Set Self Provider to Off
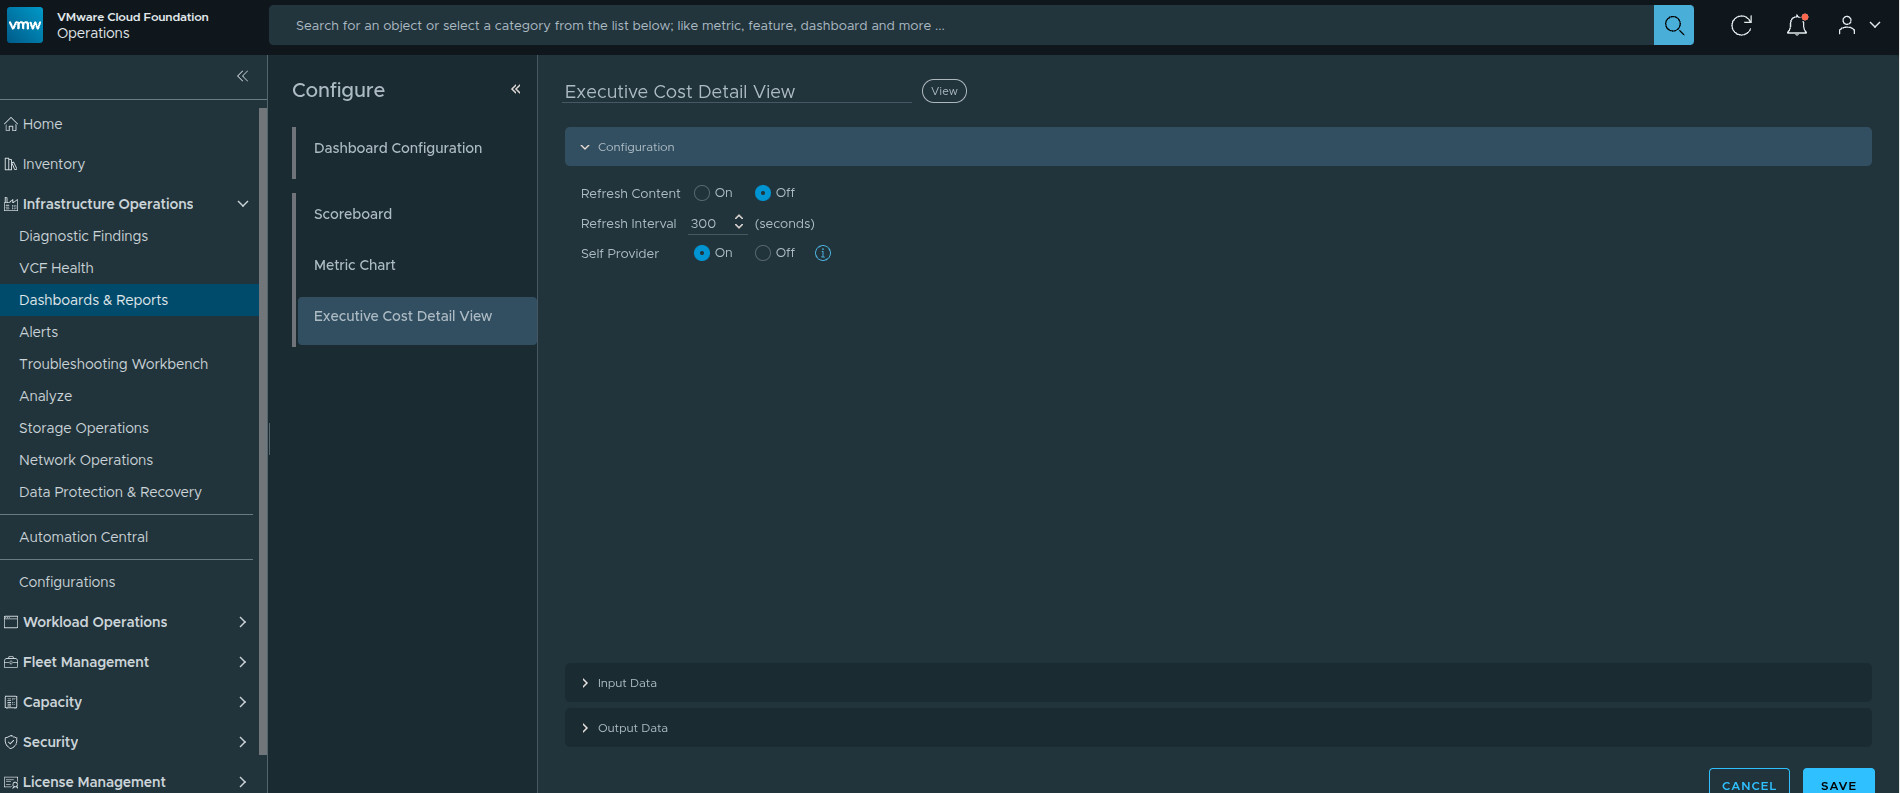This screenshot has height=793, width=1900. point(763,253)
